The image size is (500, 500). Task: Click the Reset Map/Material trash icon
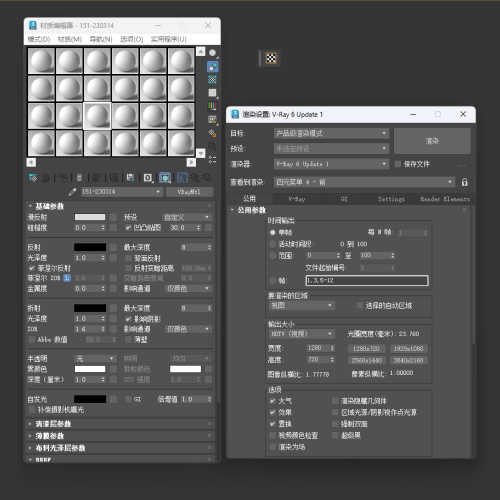[79, 178]
